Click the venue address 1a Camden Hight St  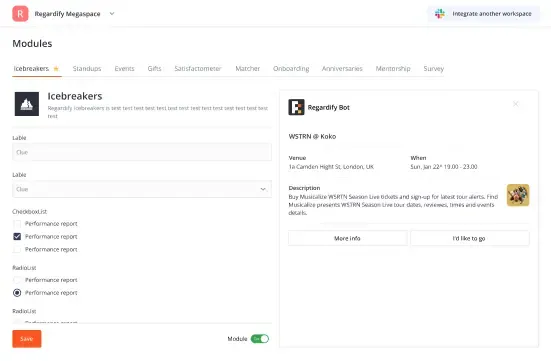click(331, 167)
